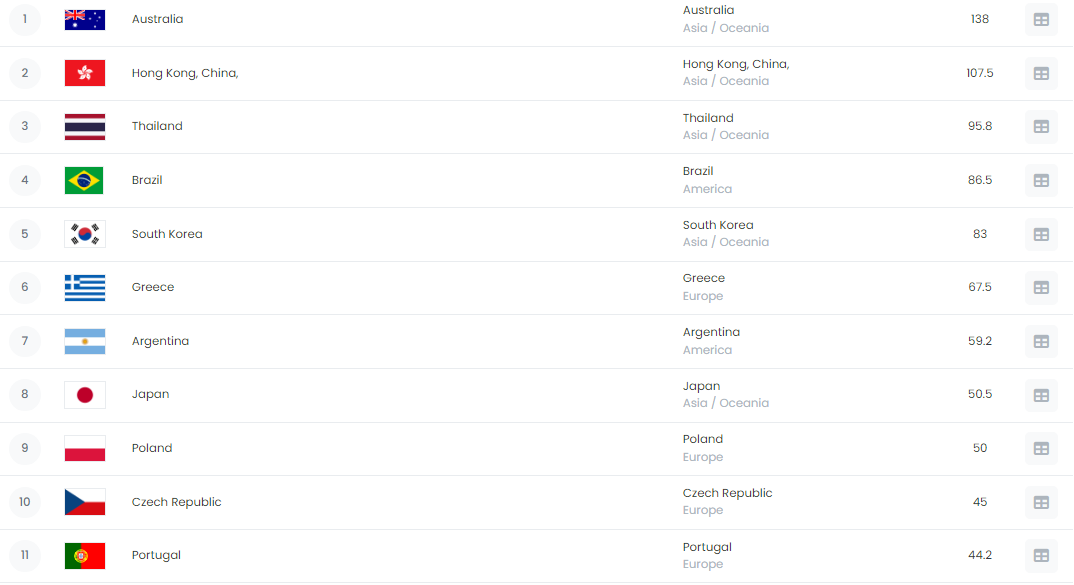Image resolution: width=1074 pixels, height=585 pixels.
Task: Click the Brazil flag thumbnail
Action: tap(85, 180)
